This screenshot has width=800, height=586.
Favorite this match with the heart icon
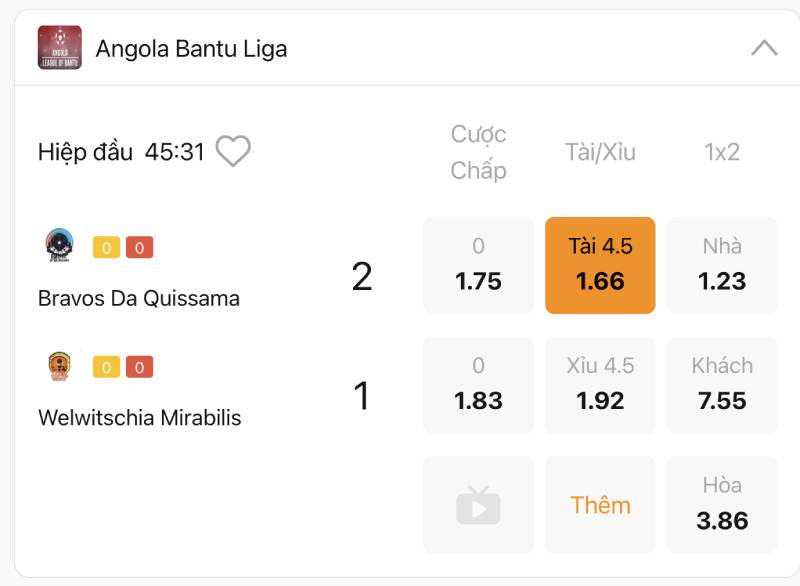(x=233, y=152)
